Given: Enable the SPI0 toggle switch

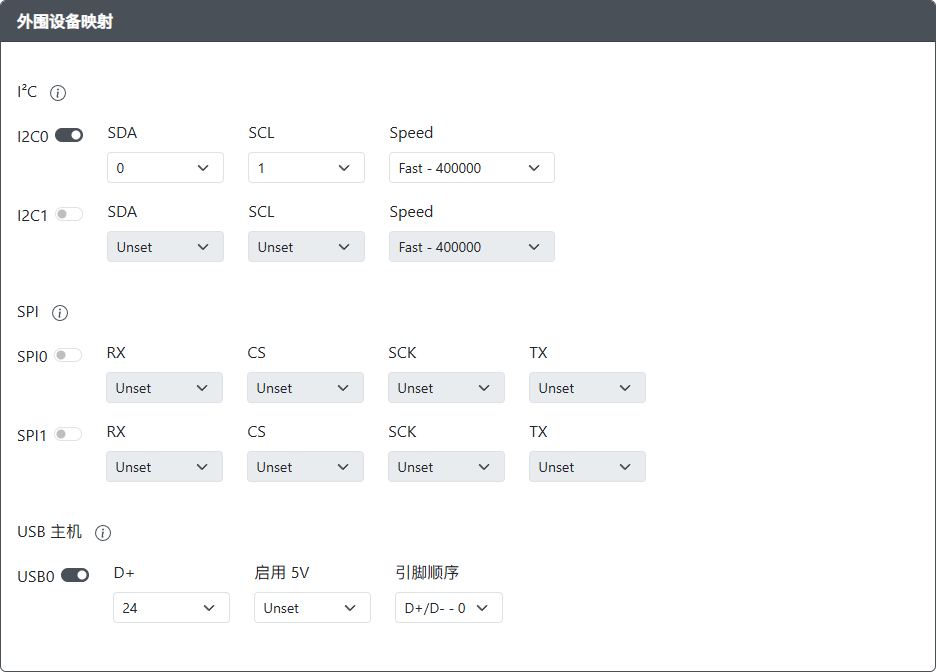Looking at the screenshot, I should (x=68, y=355).
